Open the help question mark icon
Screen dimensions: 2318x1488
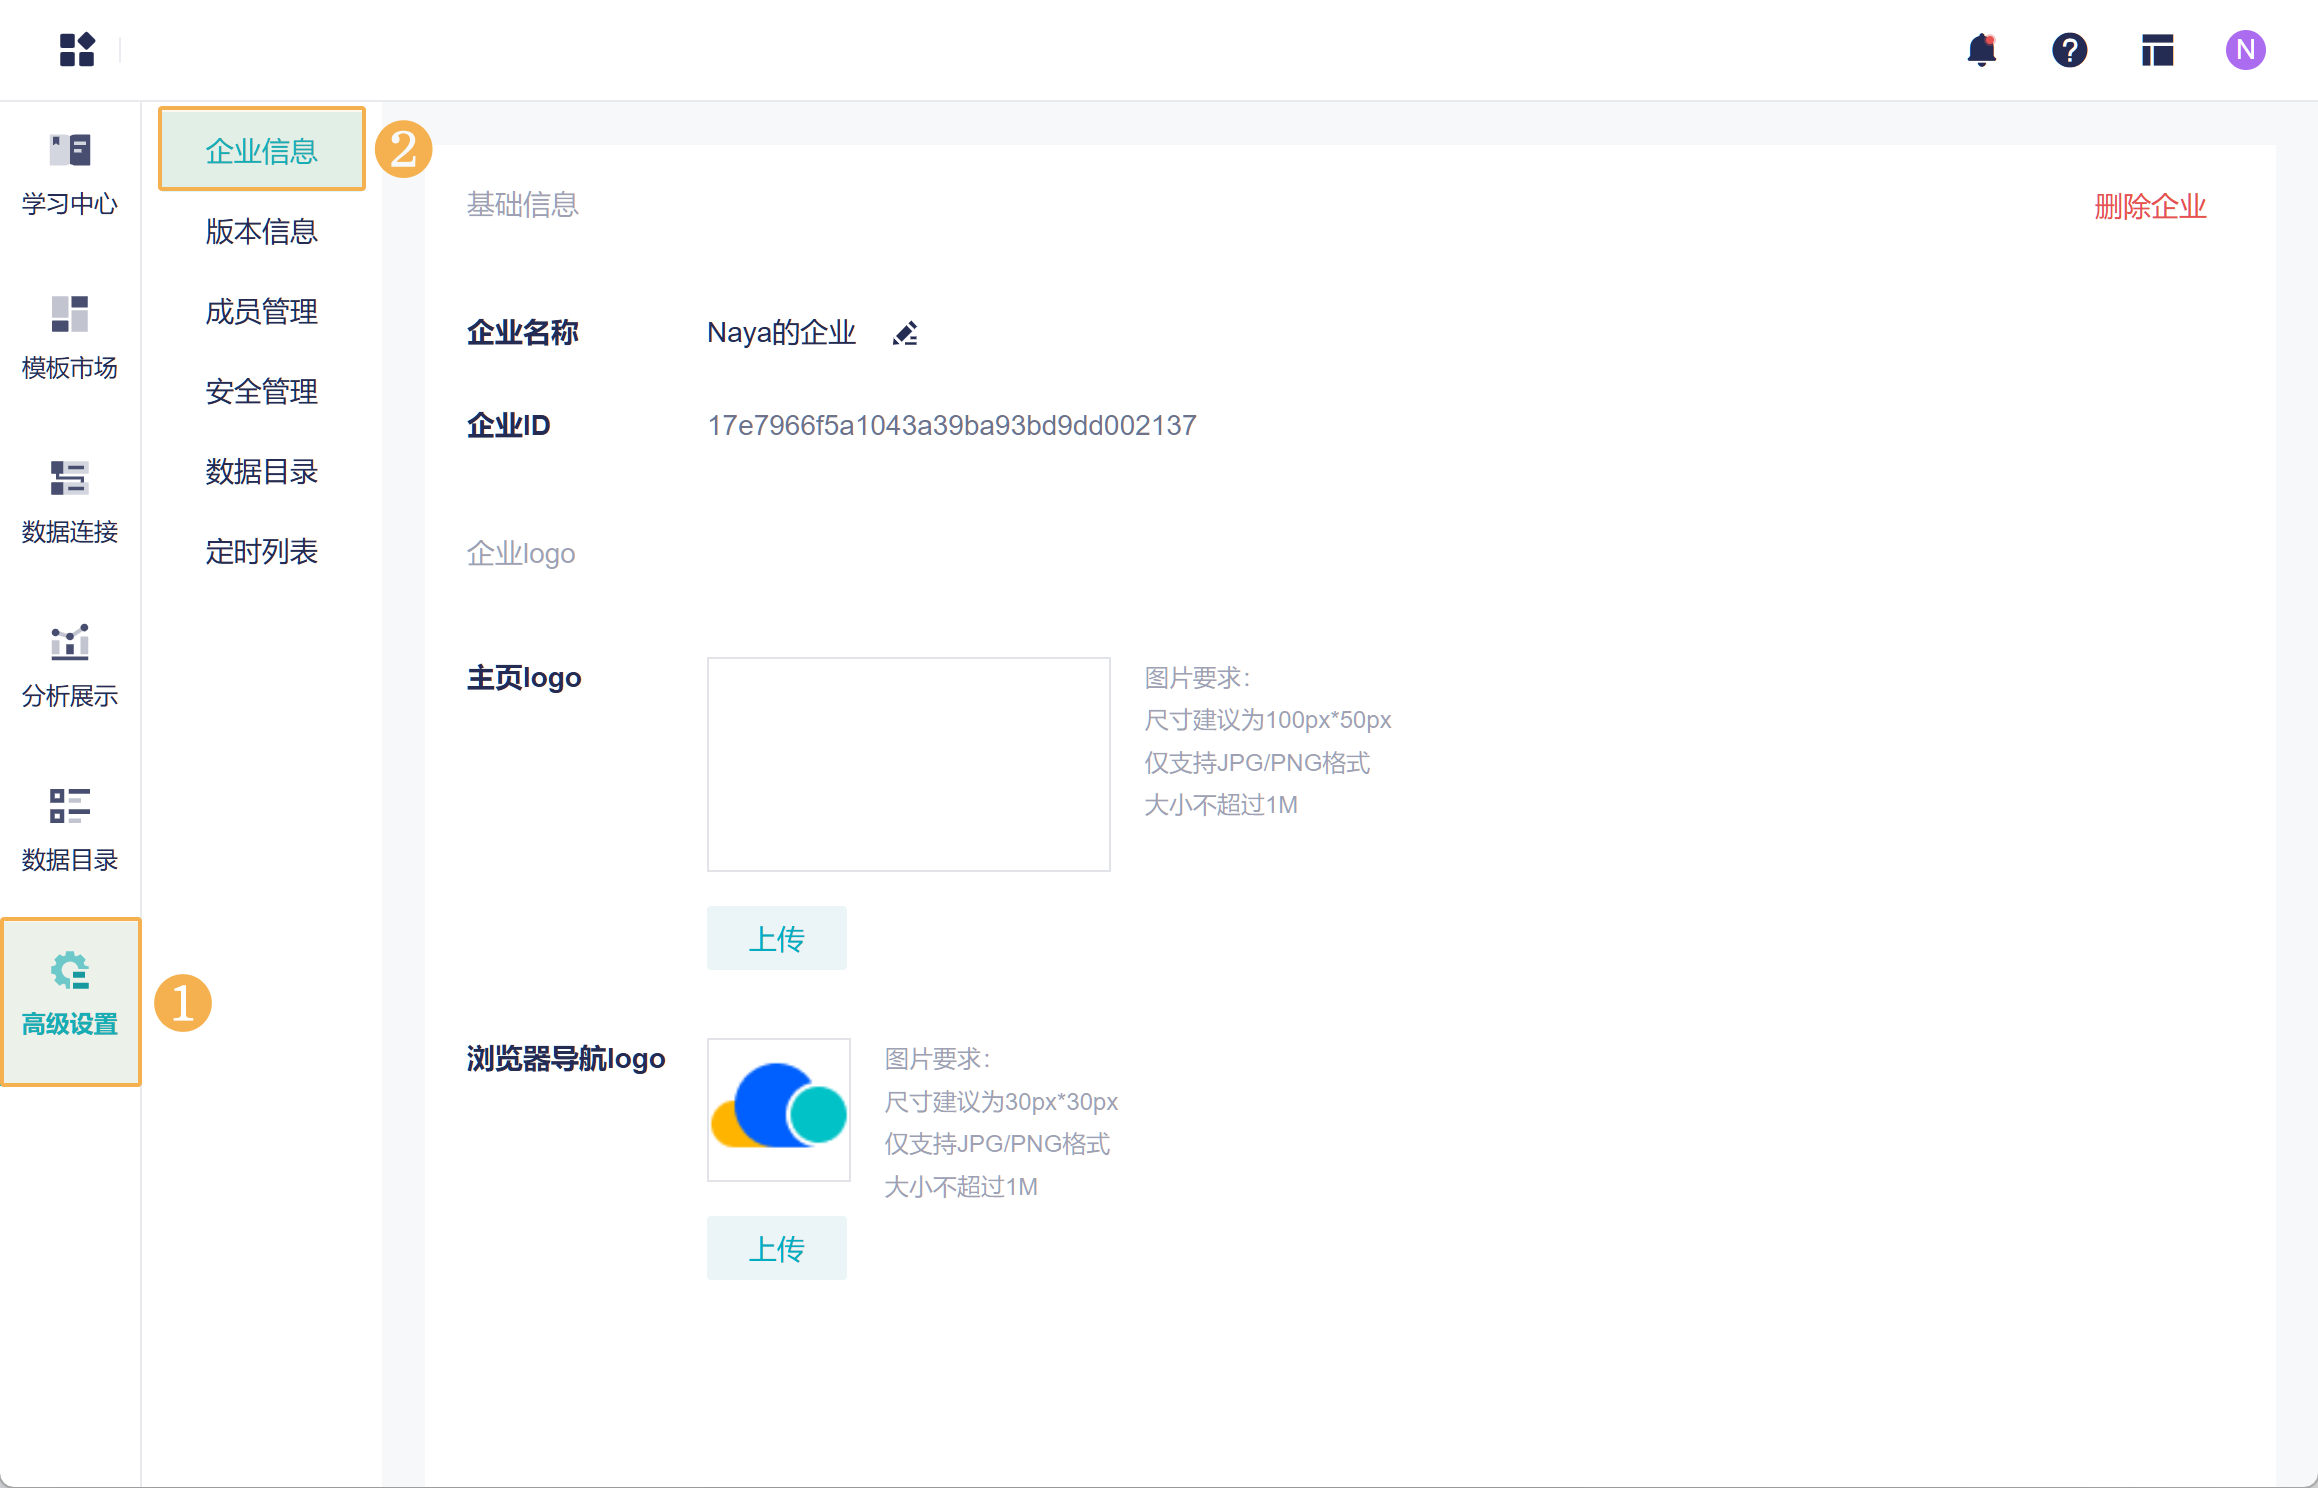tap(2069, 50)
